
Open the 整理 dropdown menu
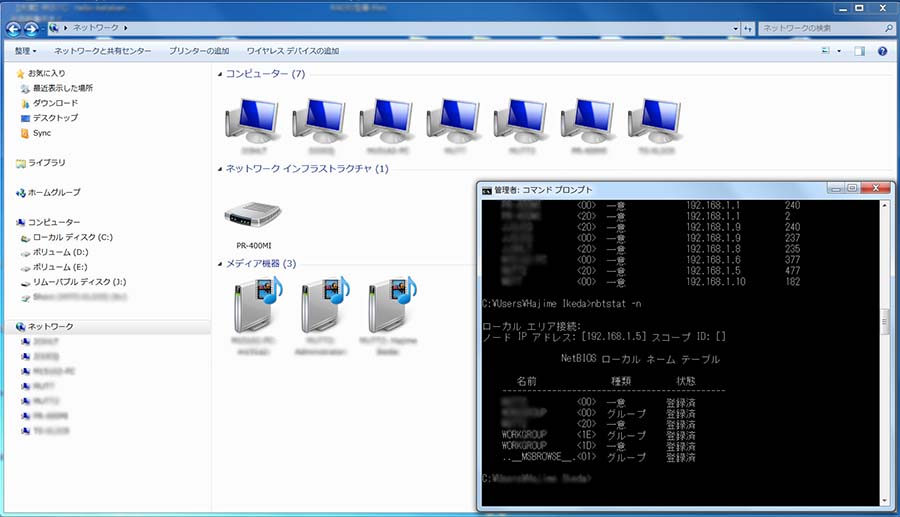(x=25, y=50)
